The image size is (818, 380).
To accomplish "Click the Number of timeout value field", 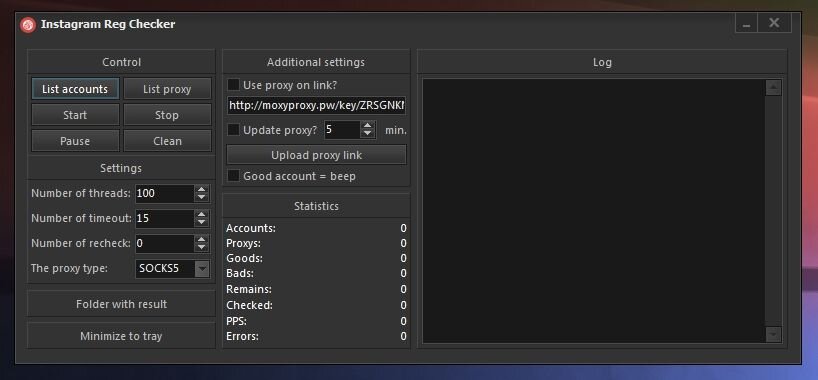I will 165,218.
